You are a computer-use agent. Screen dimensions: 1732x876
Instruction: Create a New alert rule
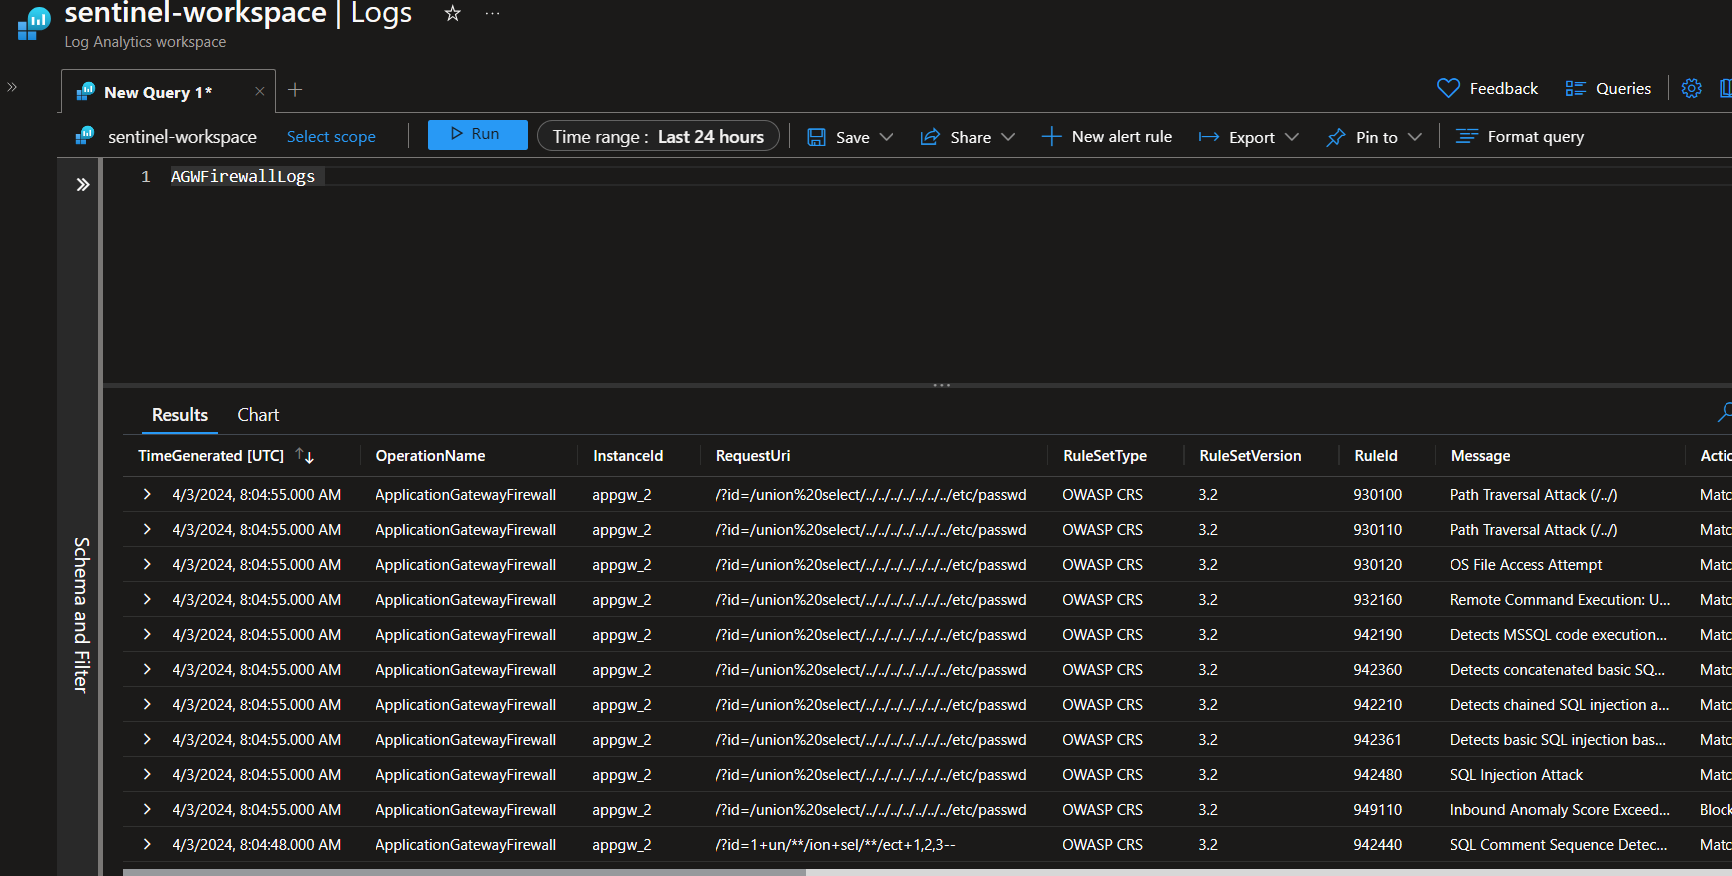1107,136
